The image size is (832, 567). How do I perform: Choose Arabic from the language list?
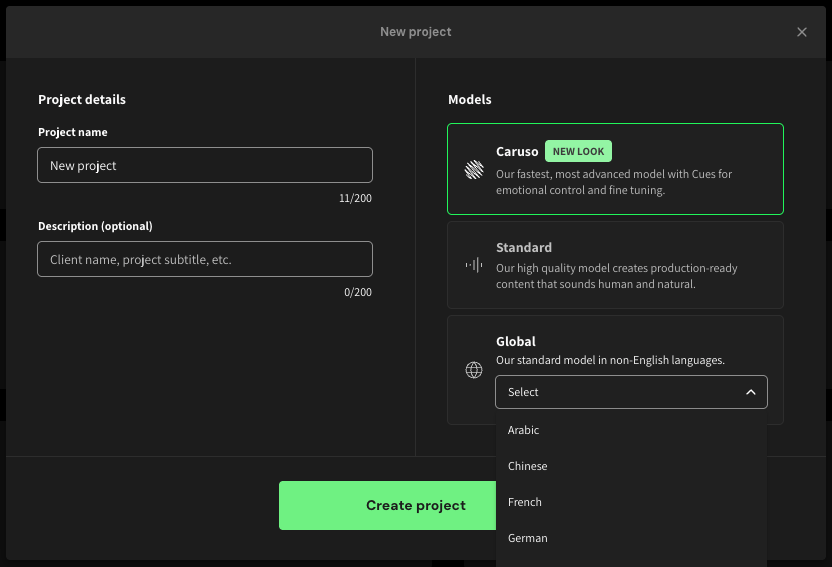[524, 430]
